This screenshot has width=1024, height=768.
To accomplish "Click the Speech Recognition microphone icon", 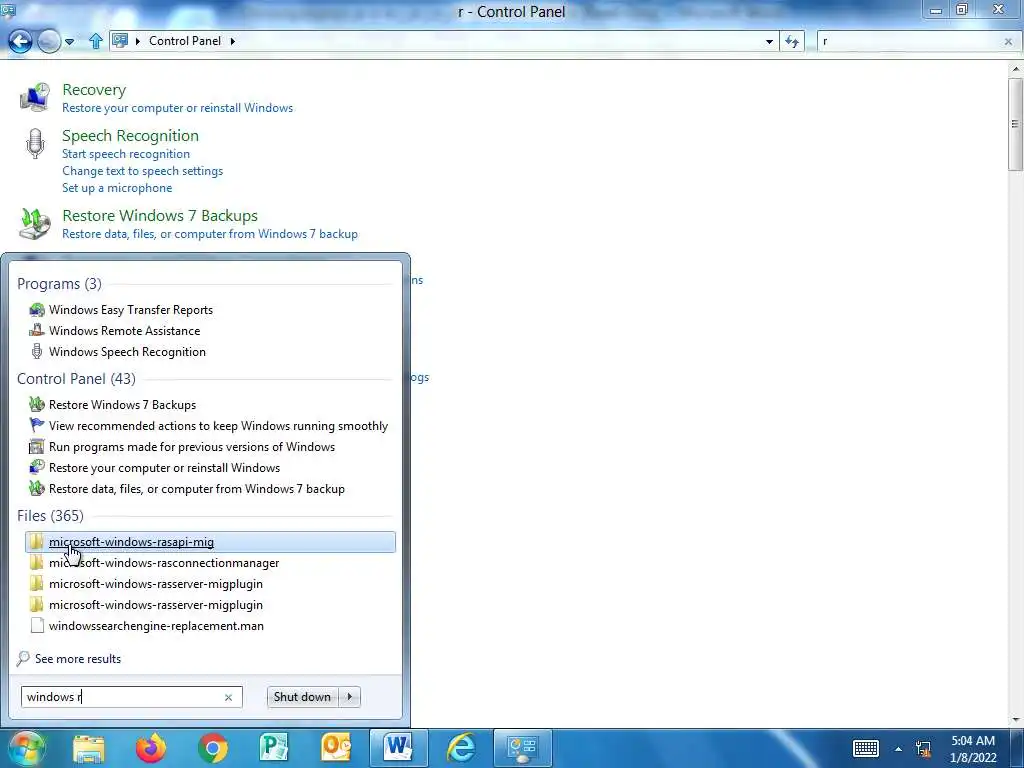I will click(x=35, y=144).
